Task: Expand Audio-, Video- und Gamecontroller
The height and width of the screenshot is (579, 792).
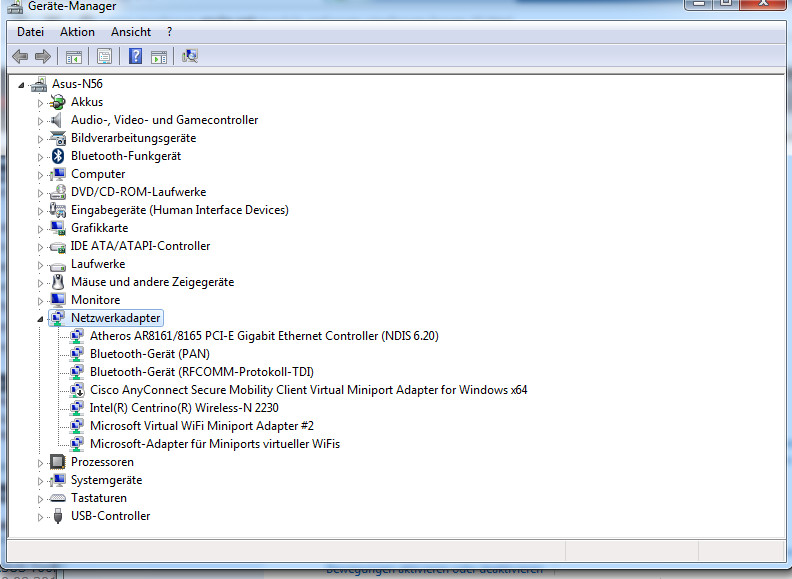Action: click(40, 121)
